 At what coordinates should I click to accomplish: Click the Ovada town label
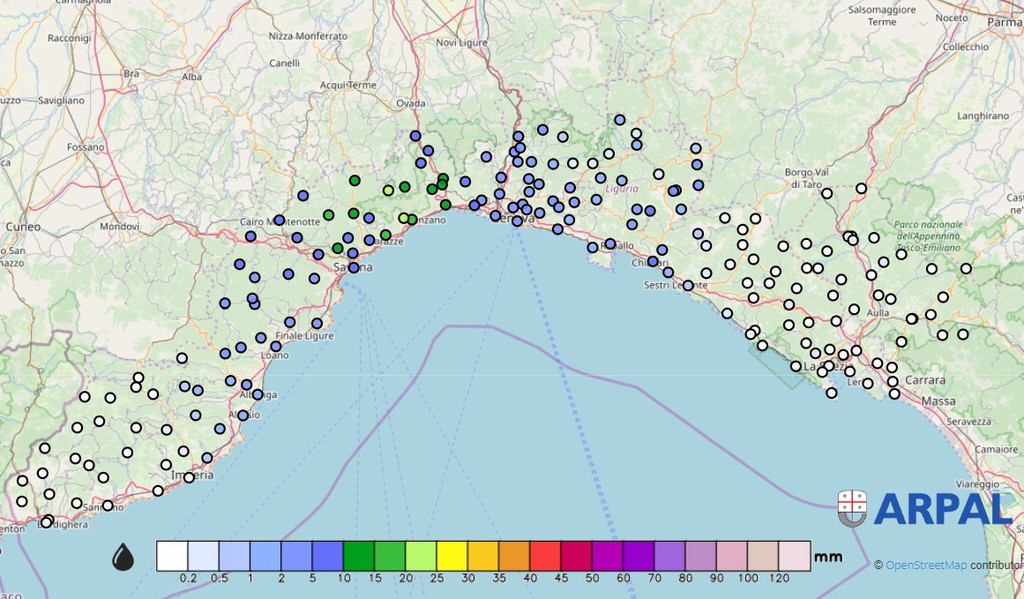click(x=411, y=103)
